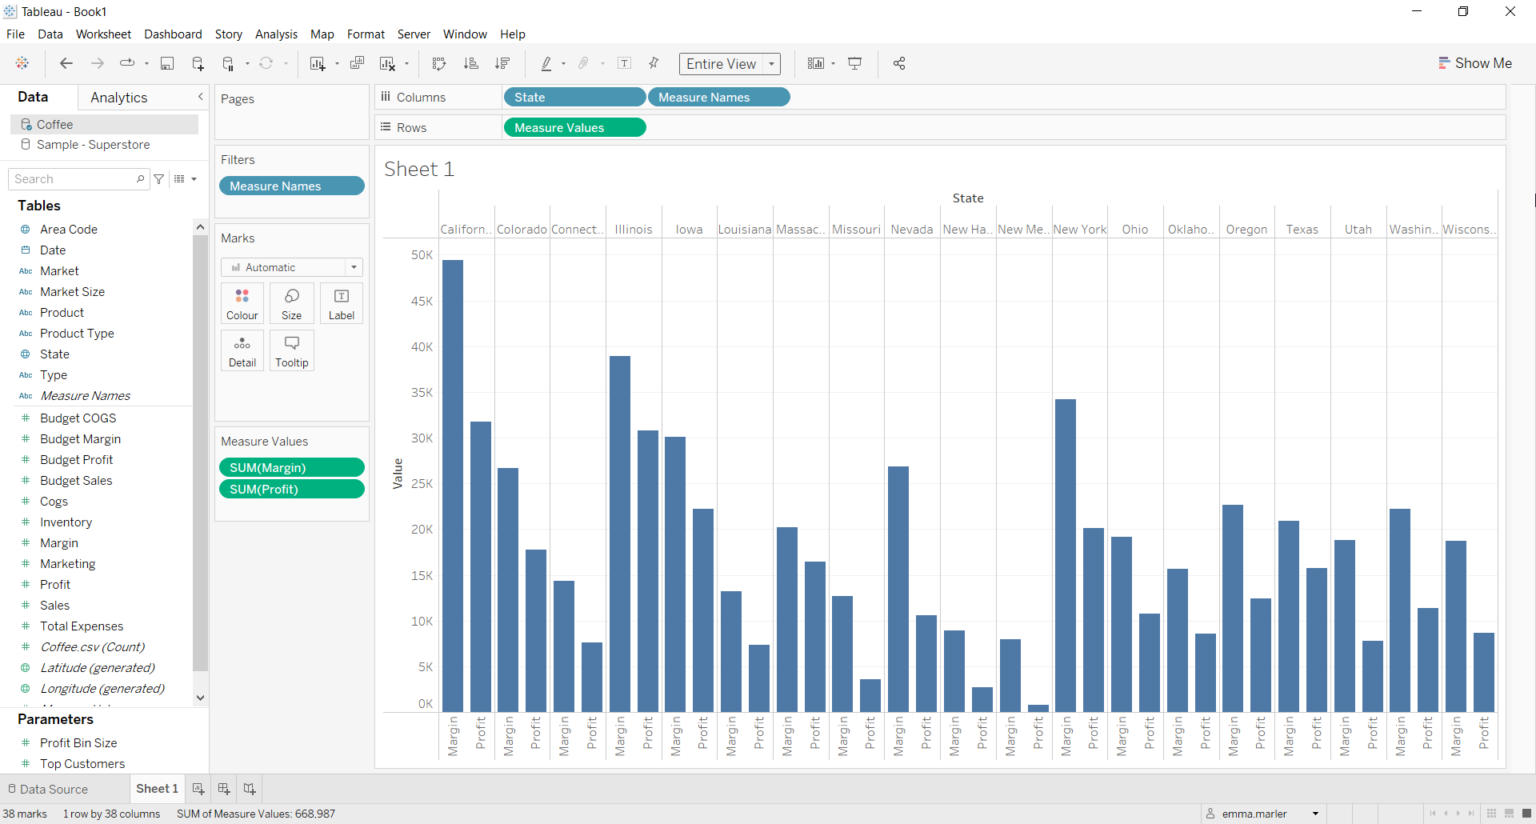This screenshot has height=824, width=1536.
Task: Show or hide cards with the toolbar icon
Action: tap(816, 63)
